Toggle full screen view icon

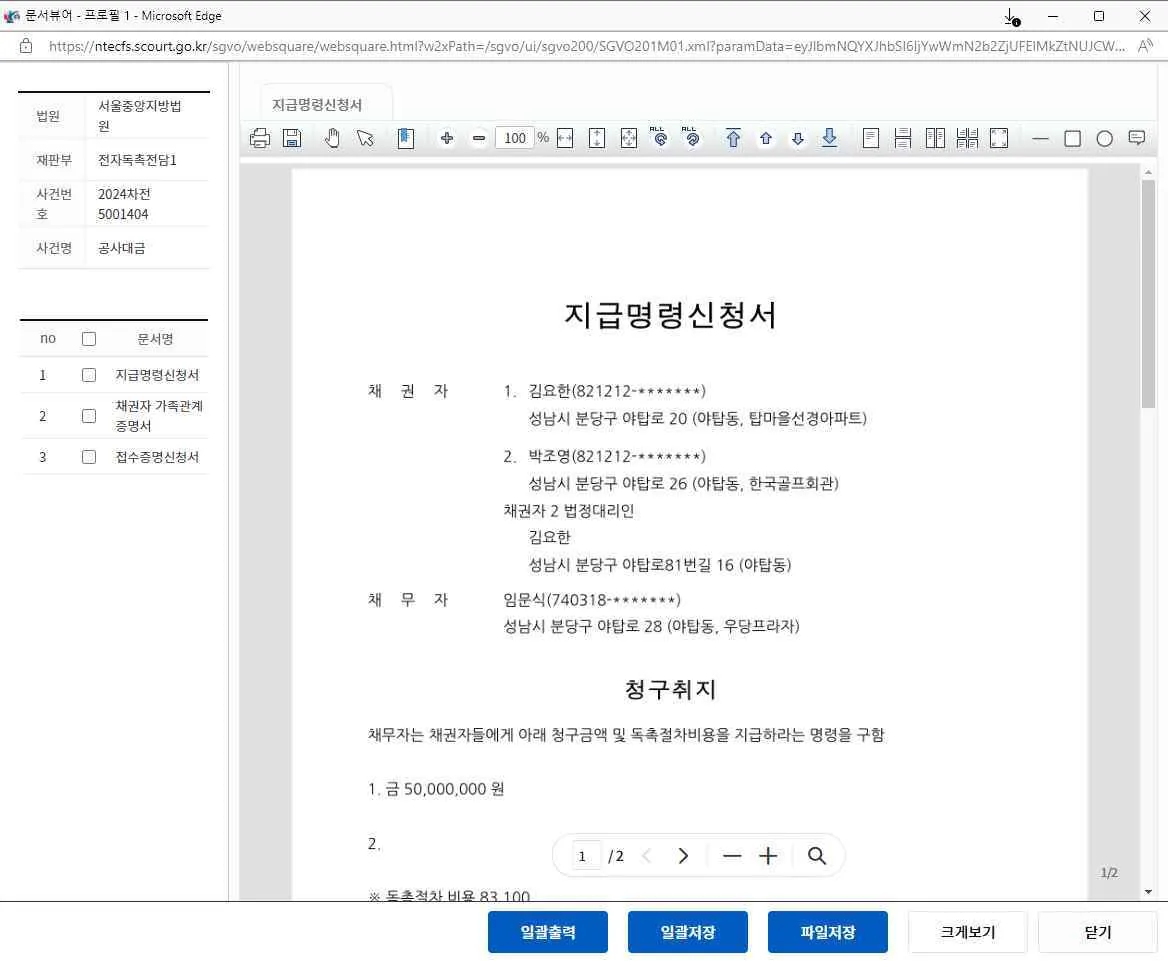point(999,138)
